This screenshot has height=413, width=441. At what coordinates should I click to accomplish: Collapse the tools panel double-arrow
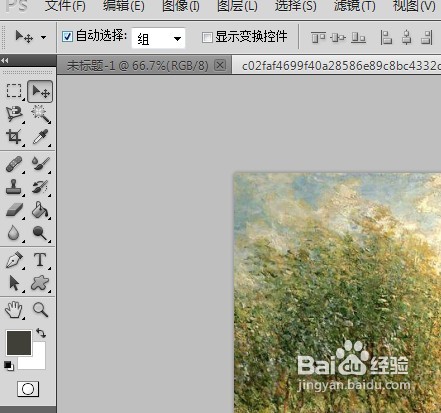point(5,60)
